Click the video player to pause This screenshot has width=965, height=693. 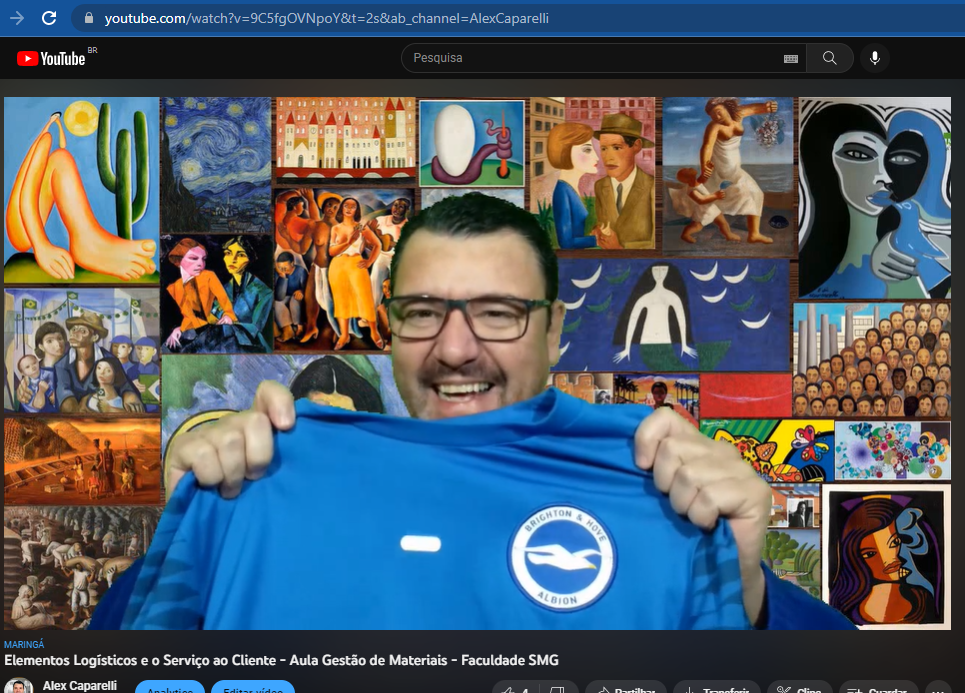tap(478, 363)
